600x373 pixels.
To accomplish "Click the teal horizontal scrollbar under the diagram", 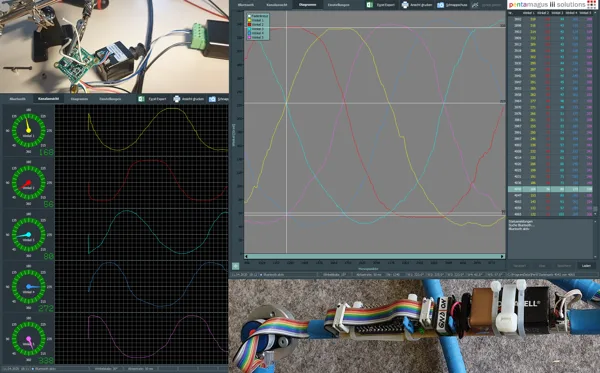I will pos(374,256).
